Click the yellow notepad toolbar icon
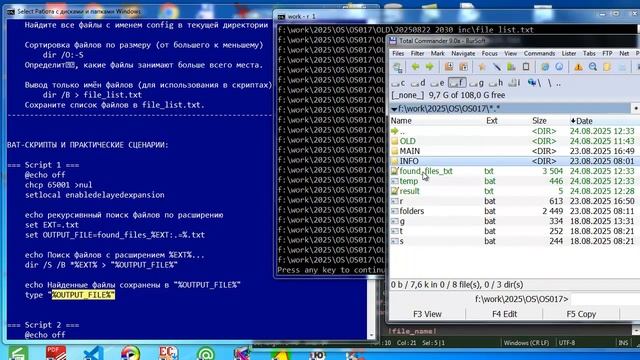This screenshot has width=640, height=360. pos(607,67)
